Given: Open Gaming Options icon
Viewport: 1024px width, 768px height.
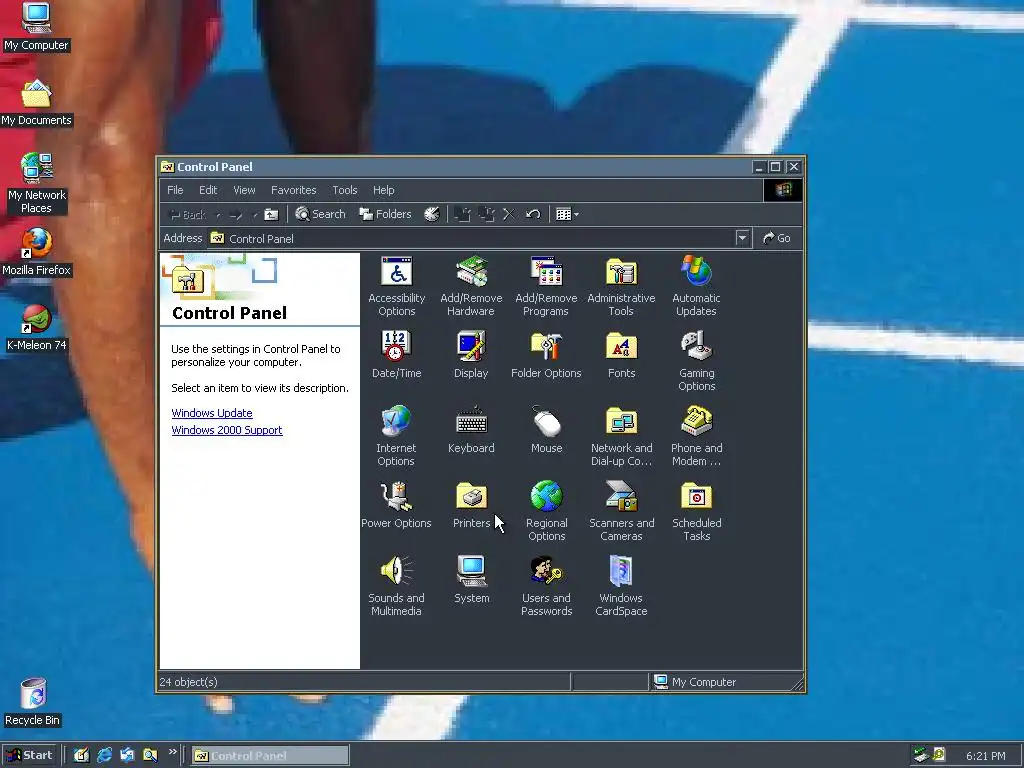Looking at the screenshot, I should 696,361.
